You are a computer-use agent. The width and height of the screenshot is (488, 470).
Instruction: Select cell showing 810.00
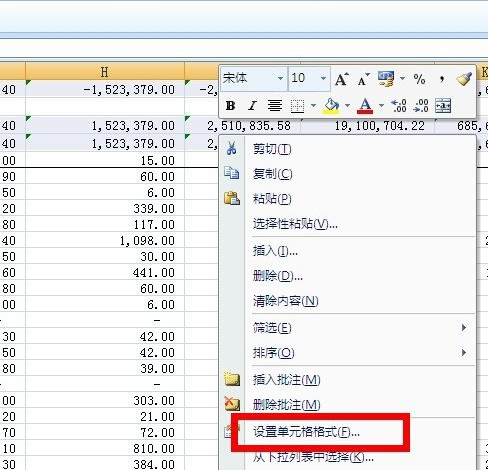pyautogui.click(x=105, y=449)
